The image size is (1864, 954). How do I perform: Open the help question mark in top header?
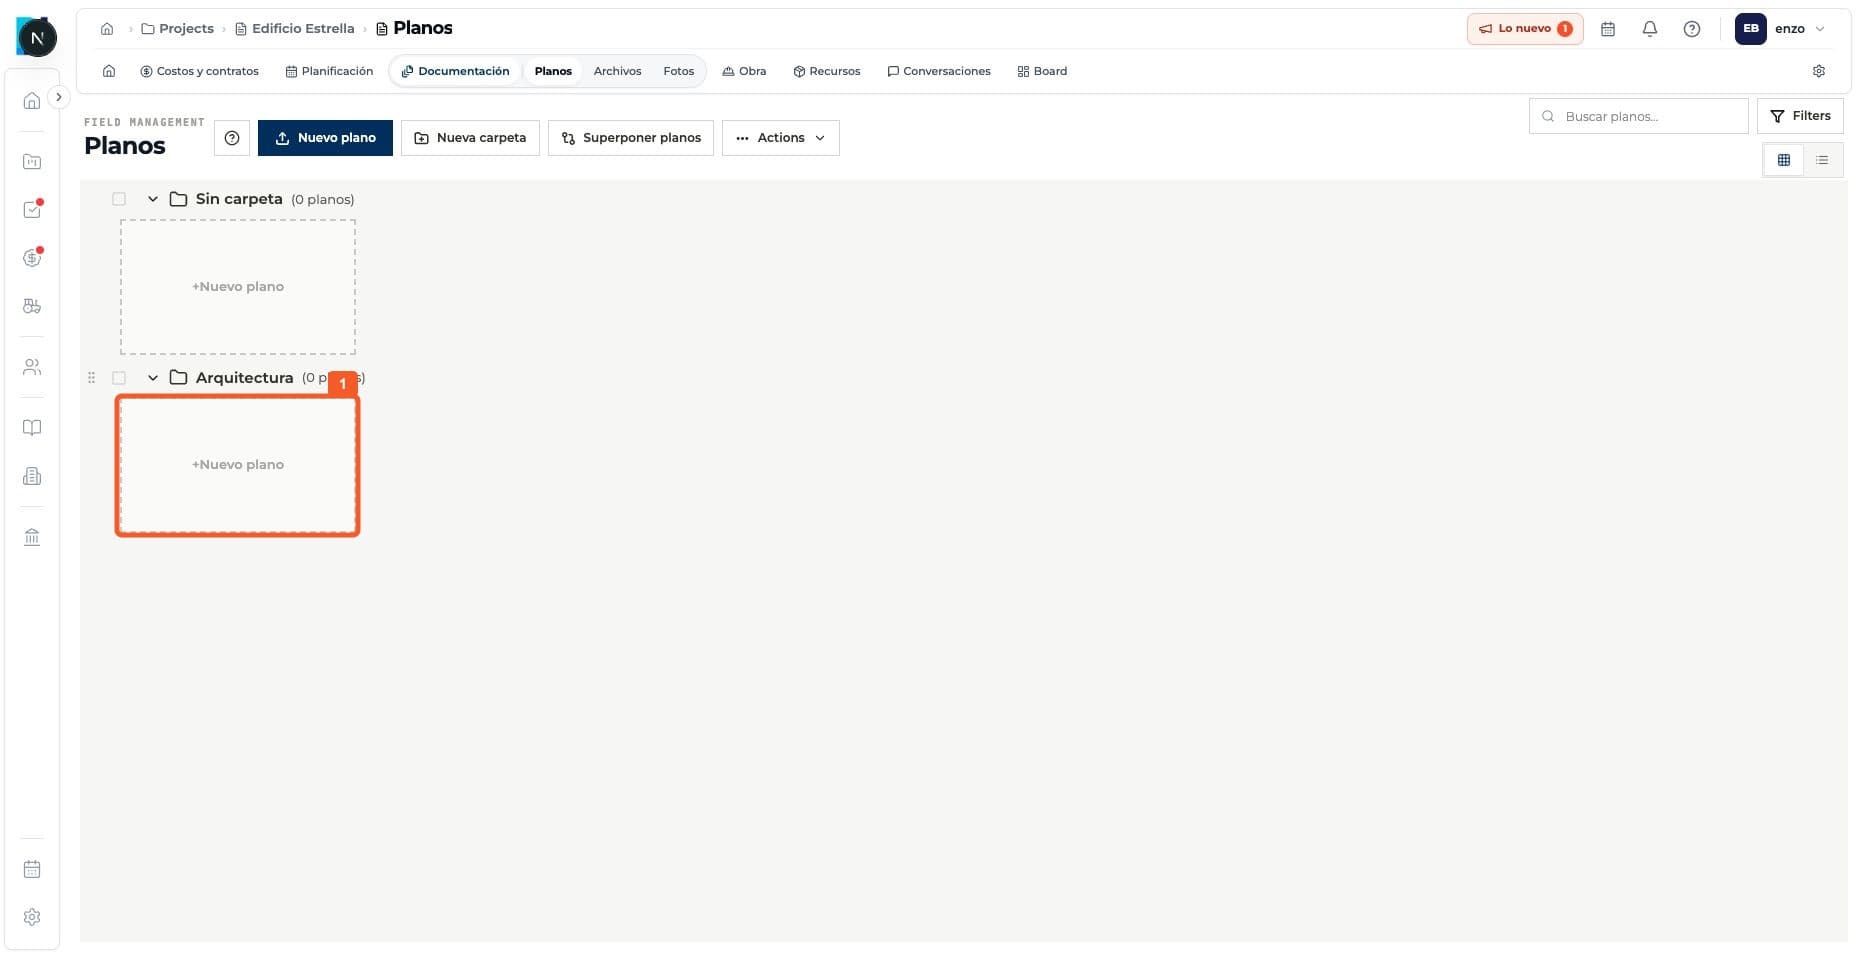[1692, 29]
